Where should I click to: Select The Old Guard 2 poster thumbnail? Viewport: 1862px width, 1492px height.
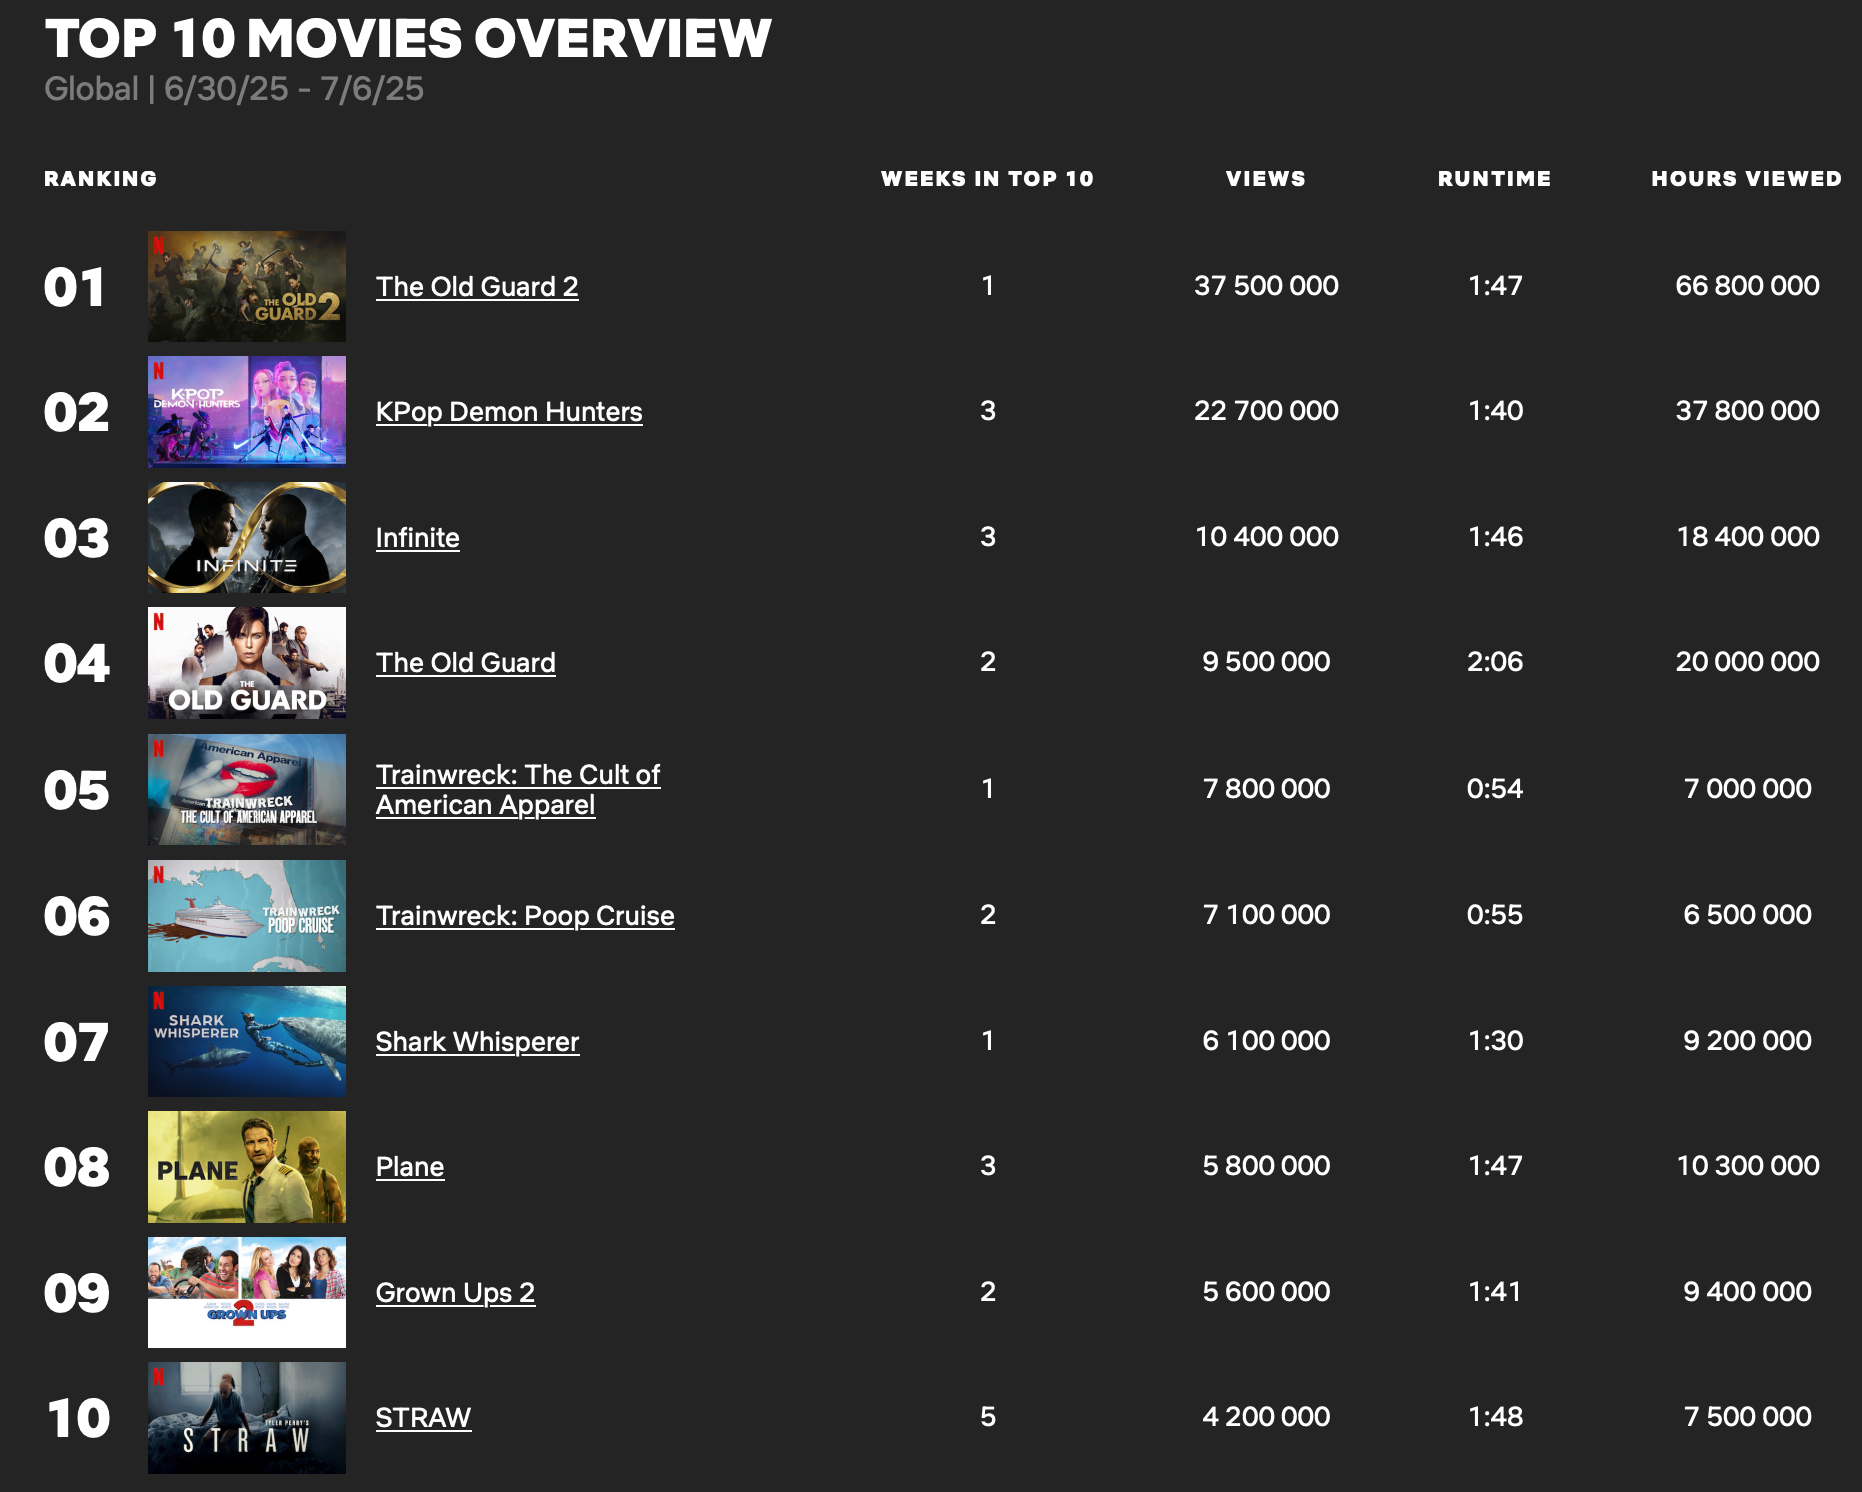247,287
